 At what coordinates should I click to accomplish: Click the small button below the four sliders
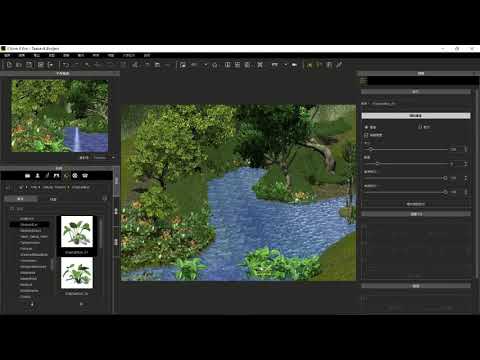click(x=416, y=204)
